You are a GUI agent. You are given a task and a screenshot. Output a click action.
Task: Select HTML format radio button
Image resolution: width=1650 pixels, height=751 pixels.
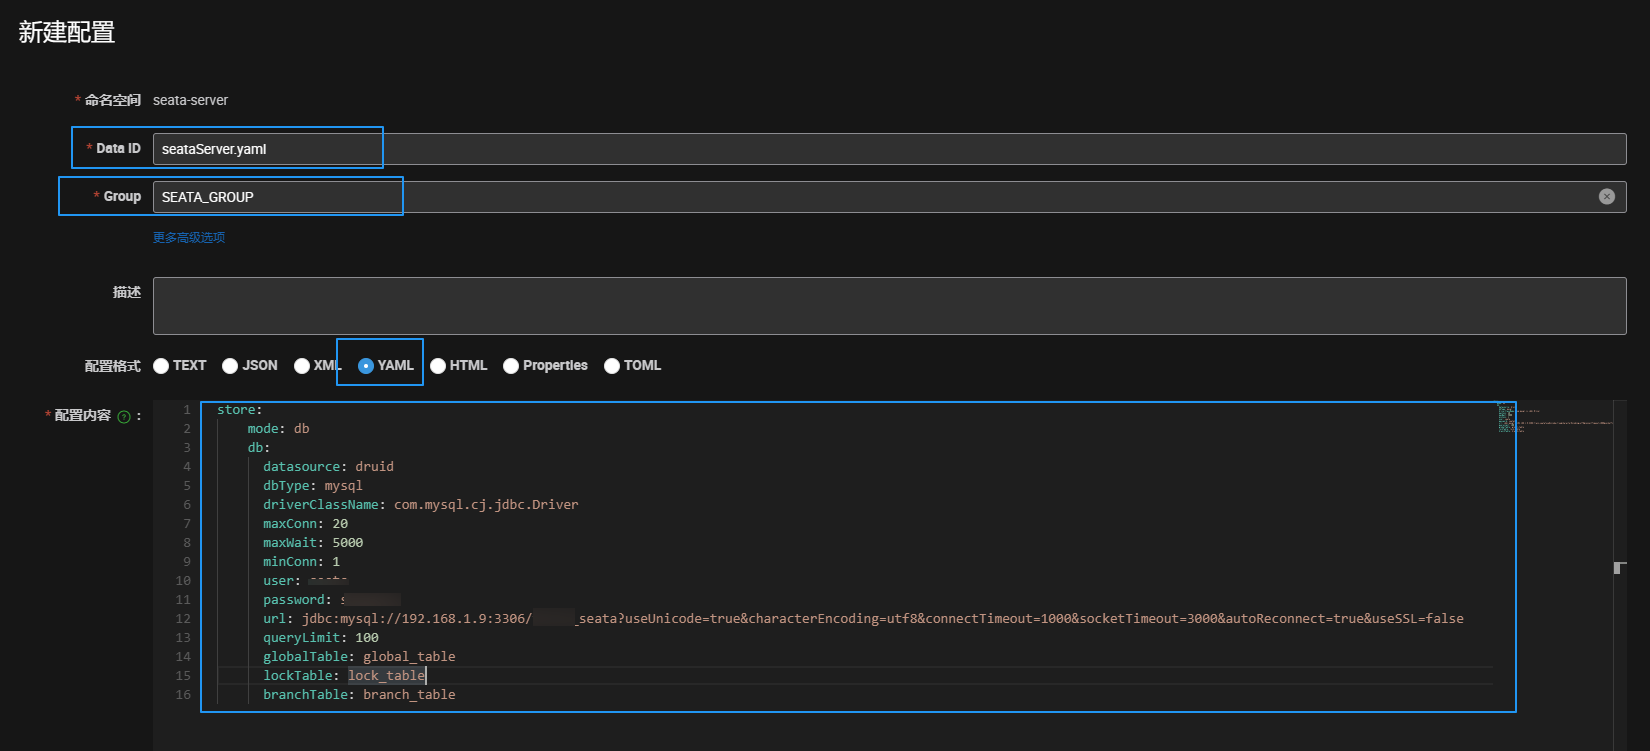(x=438, y=366)
